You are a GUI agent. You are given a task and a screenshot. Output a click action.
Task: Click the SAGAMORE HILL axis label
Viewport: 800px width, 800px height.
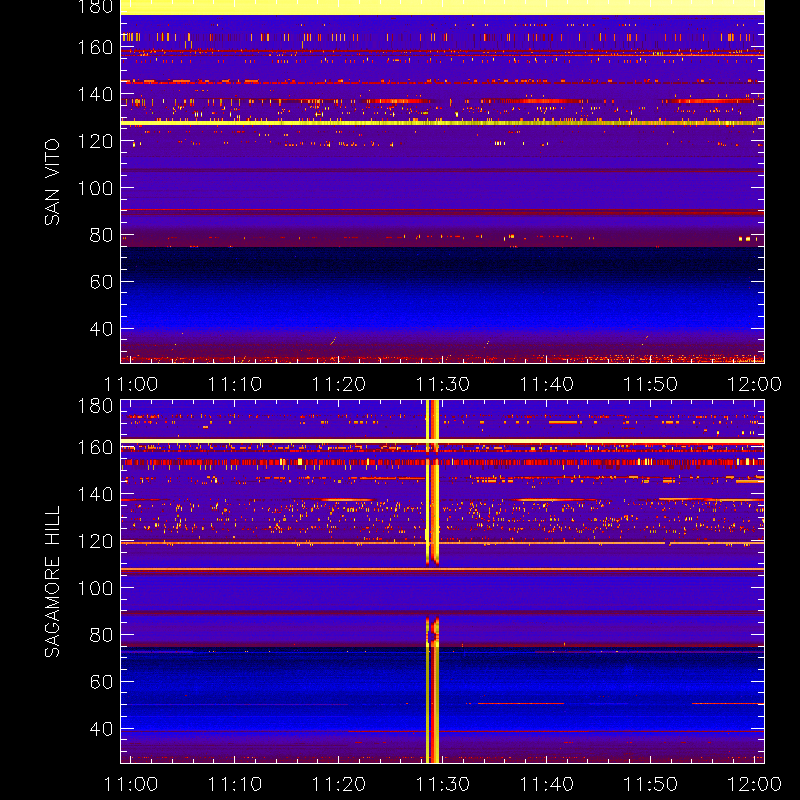(52, 582)
